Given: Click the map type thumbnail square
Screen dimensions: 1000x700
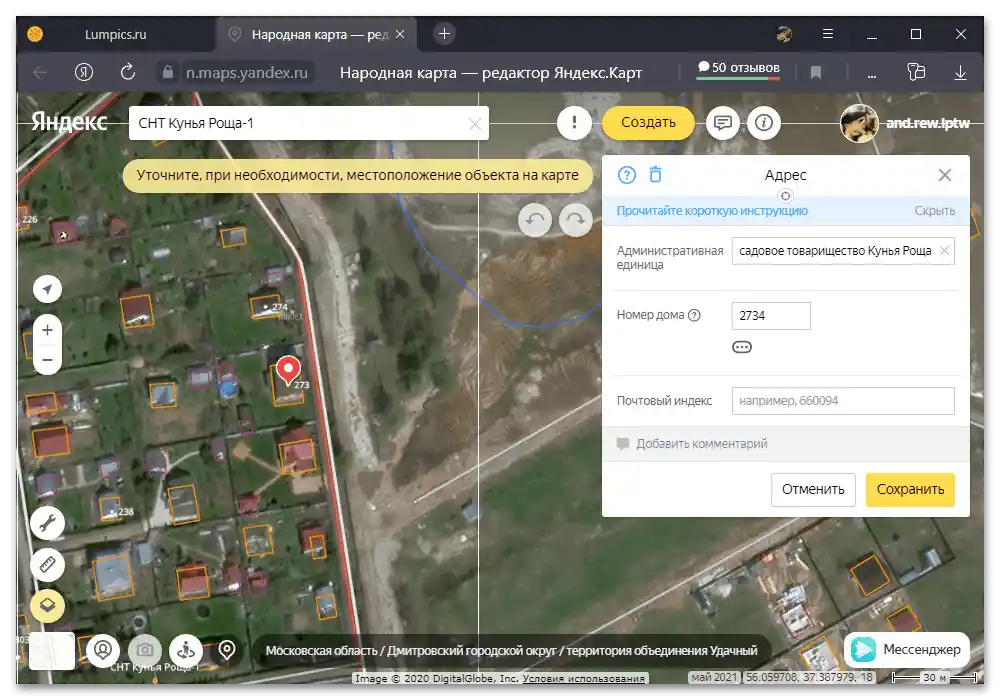Looking at the screenshot, I should point(52,651).
